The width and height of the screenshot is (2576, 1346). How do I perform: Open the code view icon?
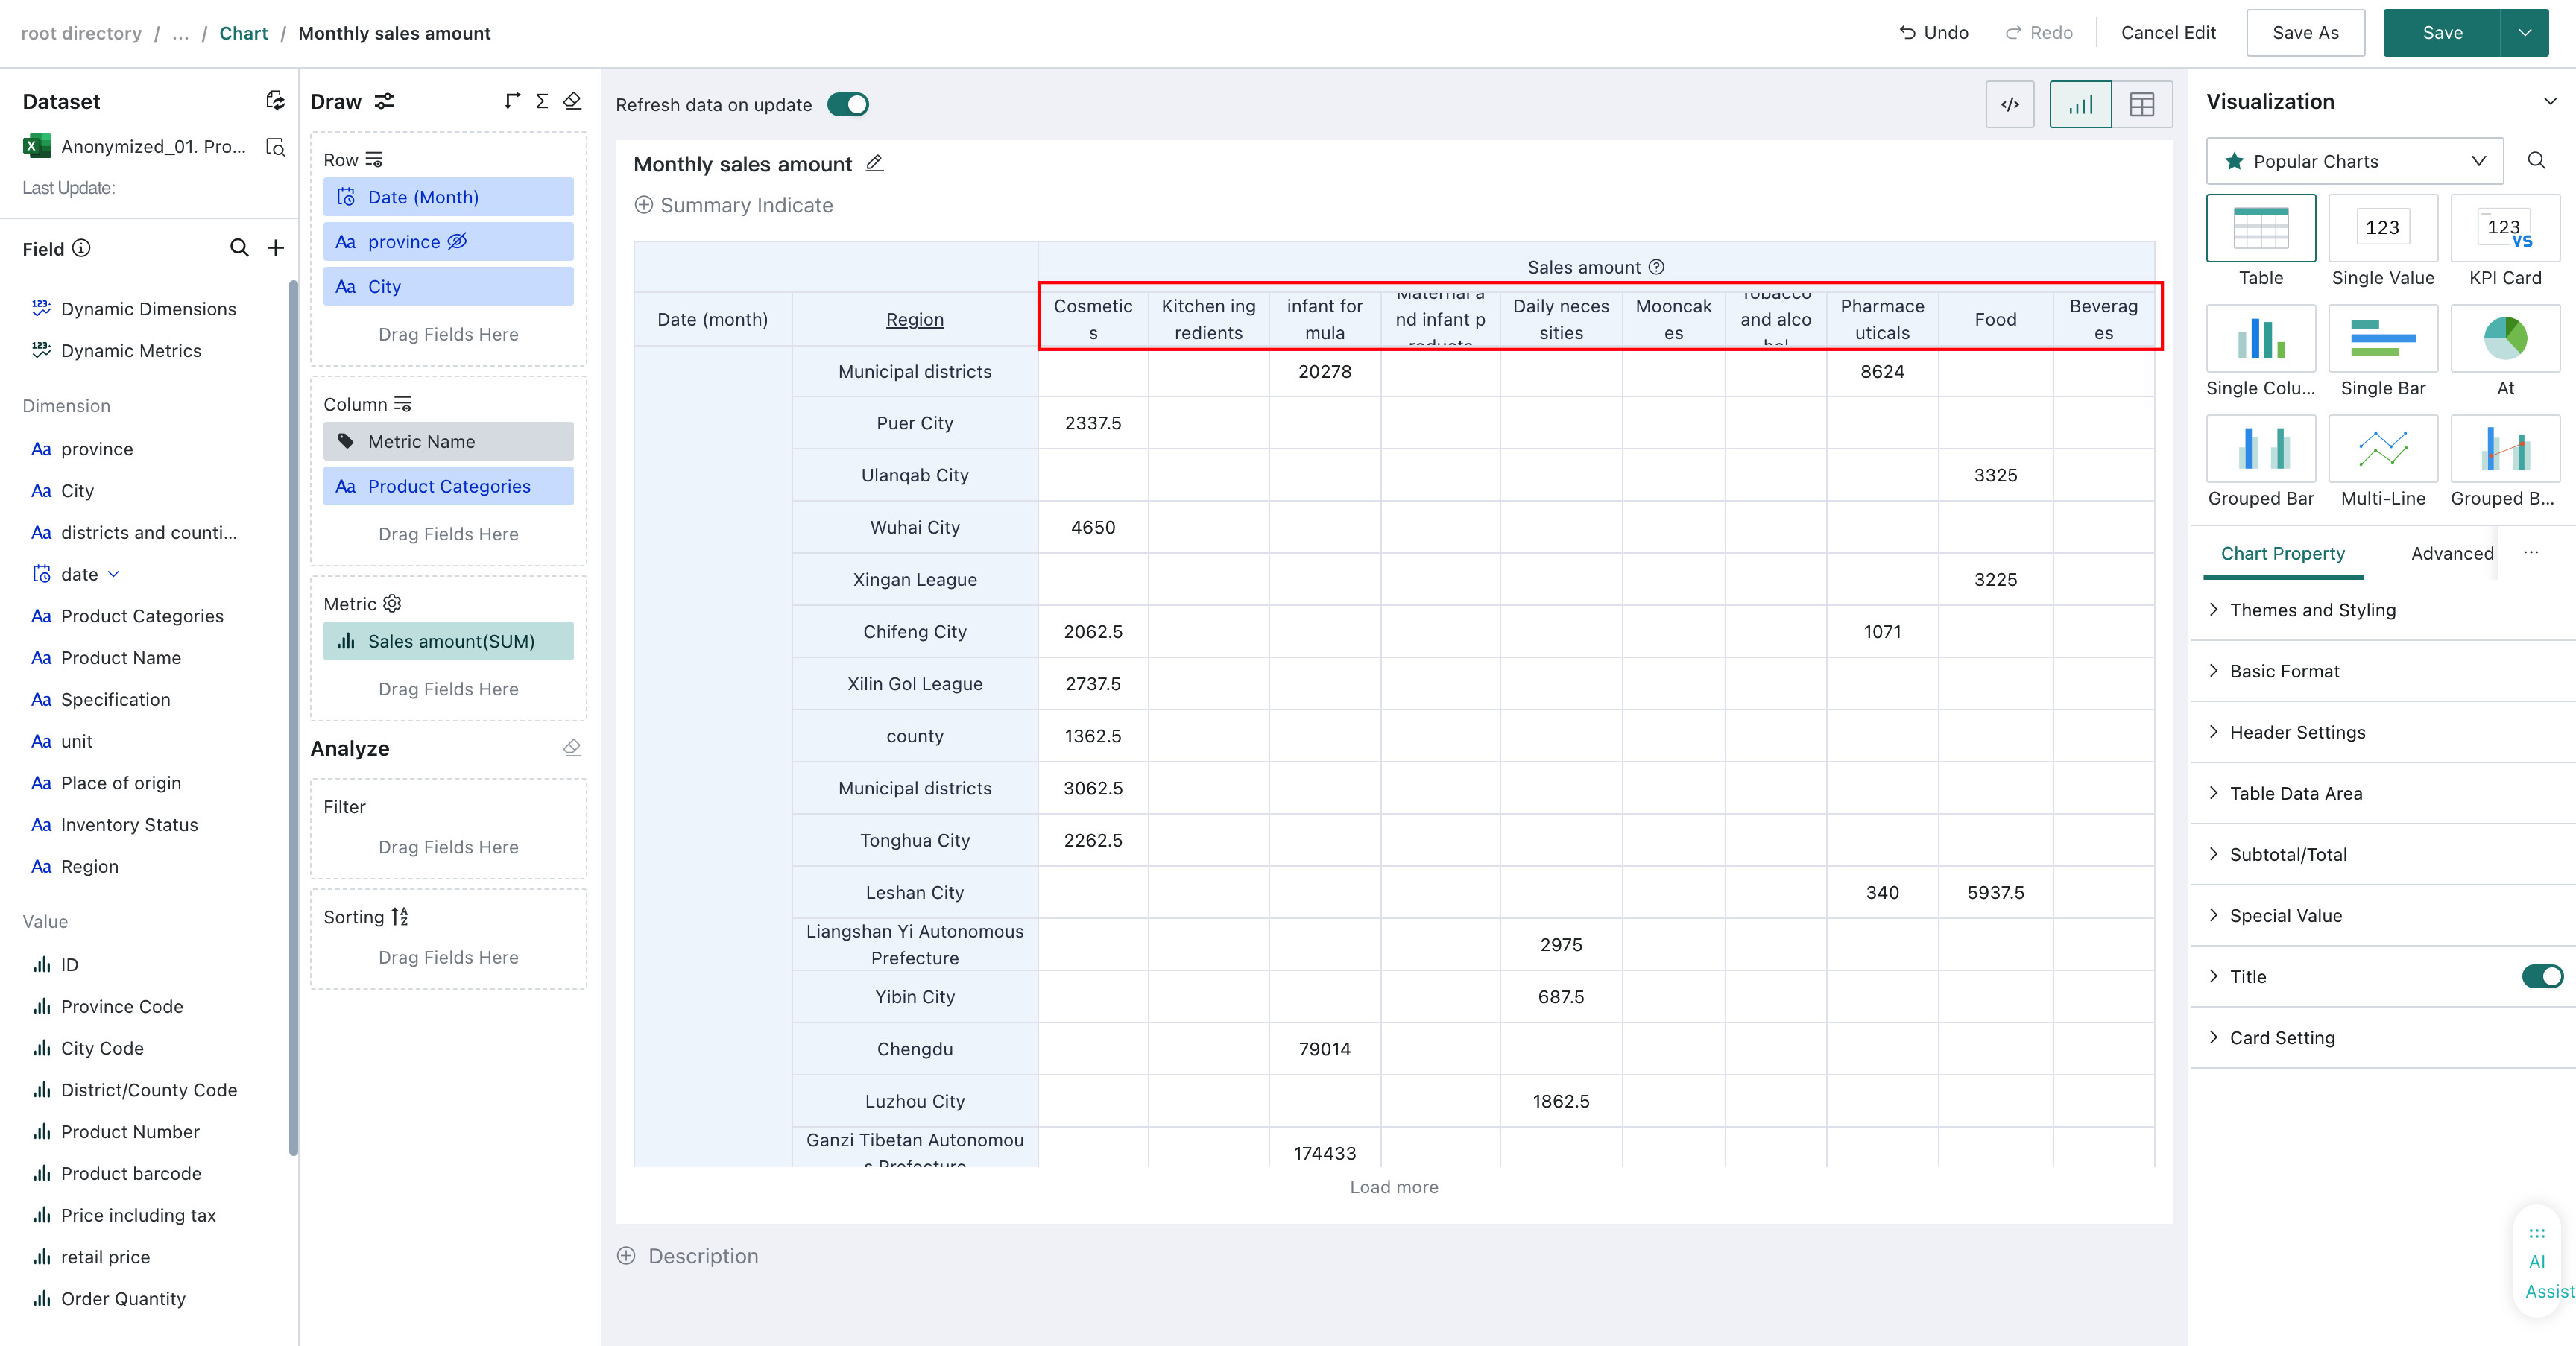point(2010,104)
